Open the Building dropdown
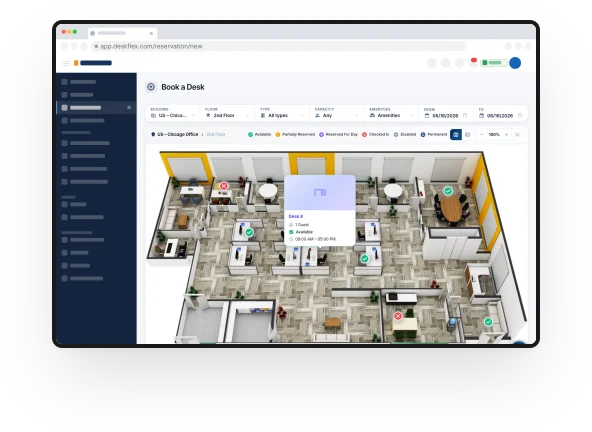 tap(173, 113)
